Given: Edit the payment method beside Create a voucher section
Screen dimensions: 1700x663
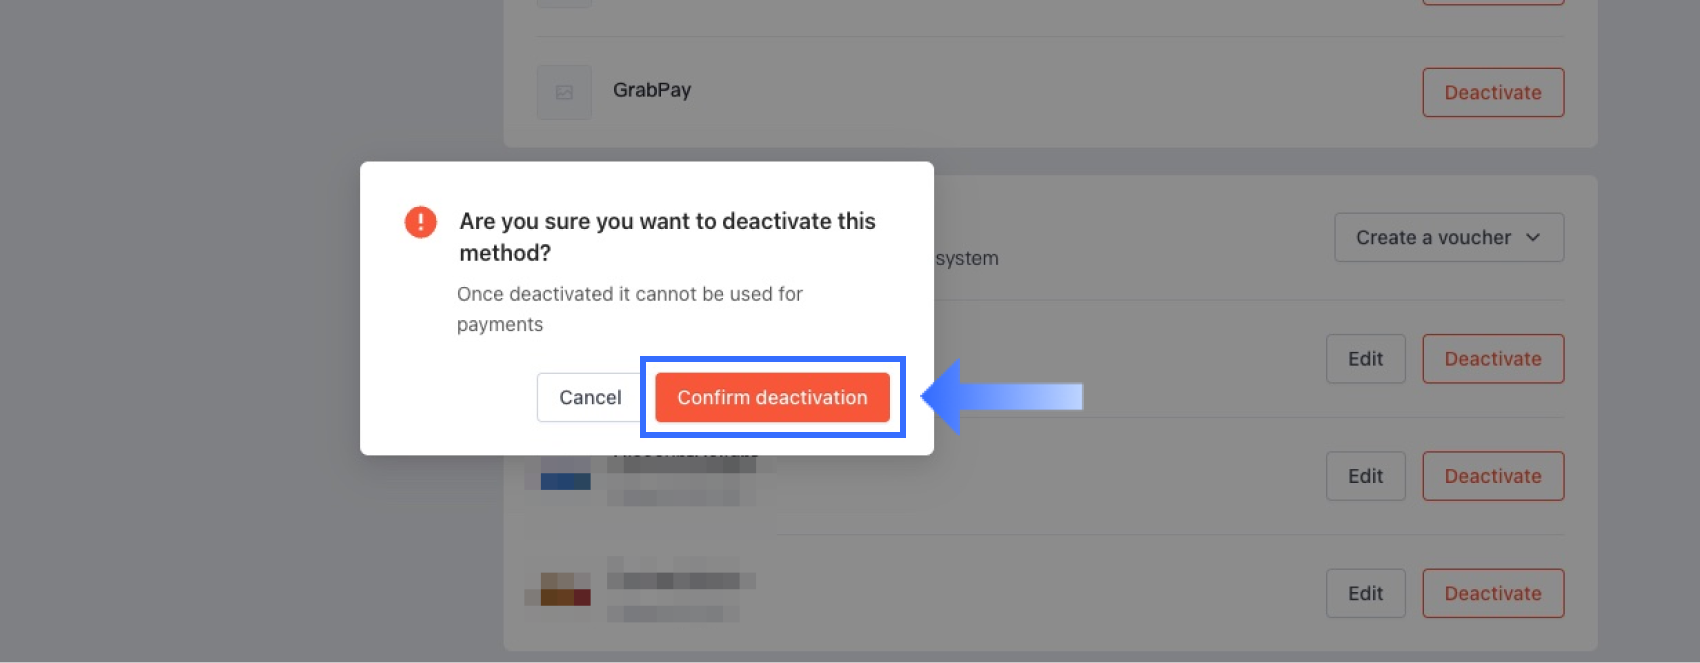Looking at the screenshot, I should pos(1365,358).
